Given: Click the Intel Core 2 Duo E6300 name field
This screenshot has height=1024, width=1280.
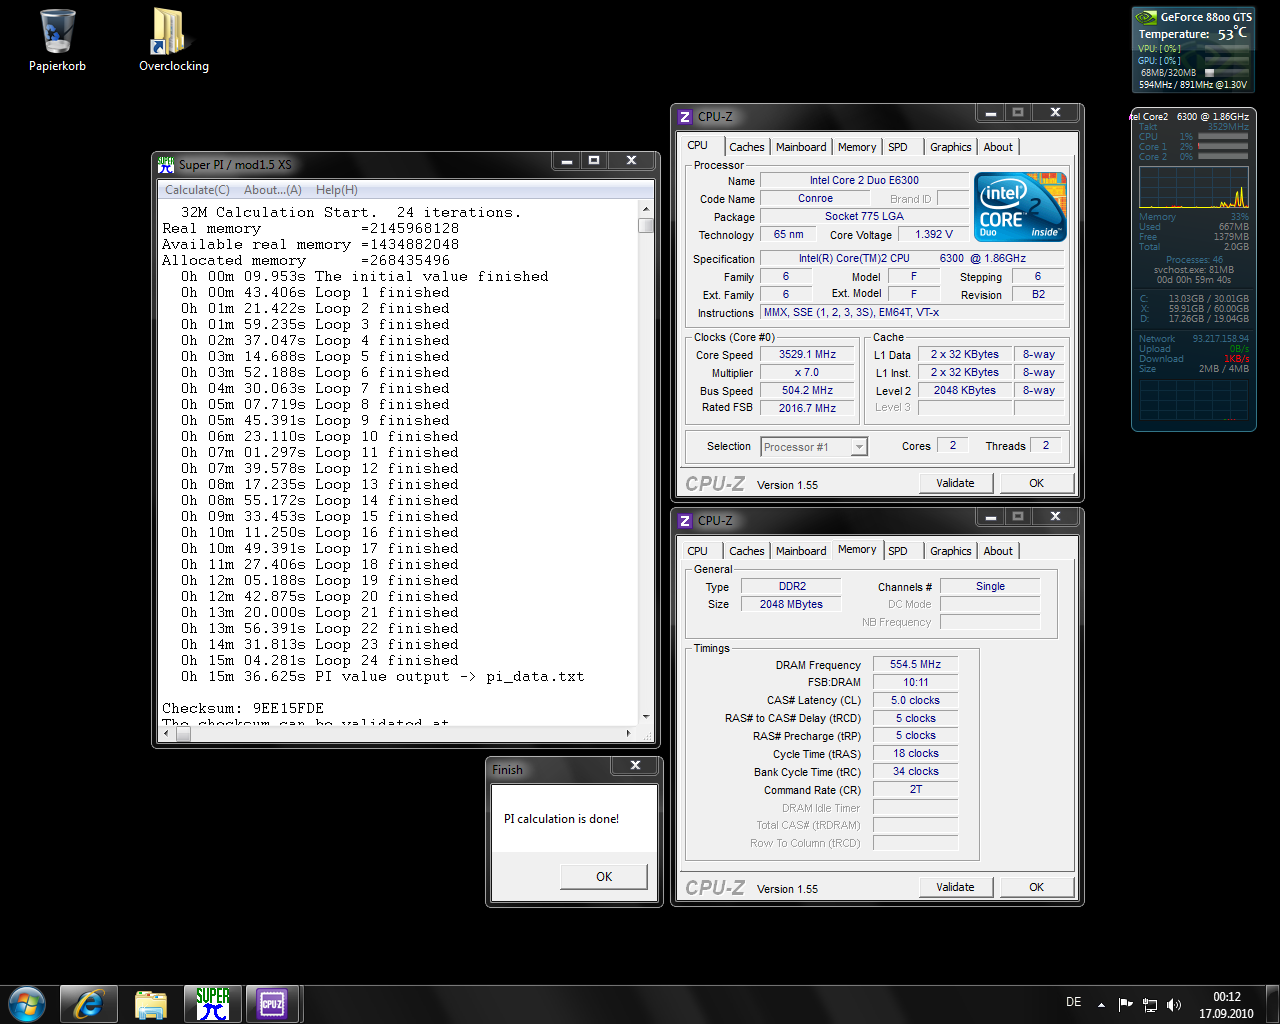Looking at the screenshot, I should [864, 181].
